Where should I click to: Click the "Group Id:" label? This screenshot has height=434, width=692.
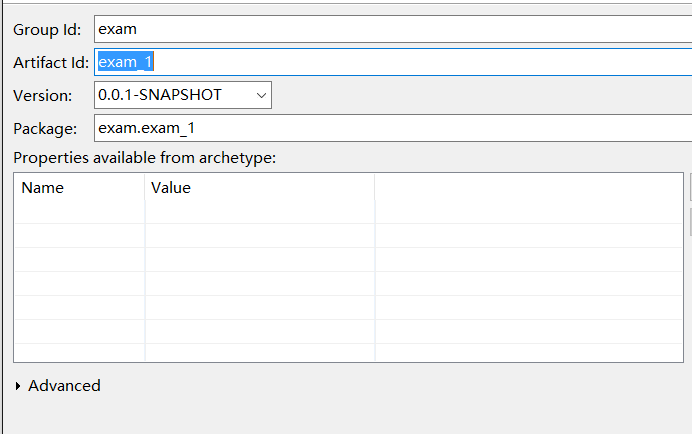(x=47, y=30)
